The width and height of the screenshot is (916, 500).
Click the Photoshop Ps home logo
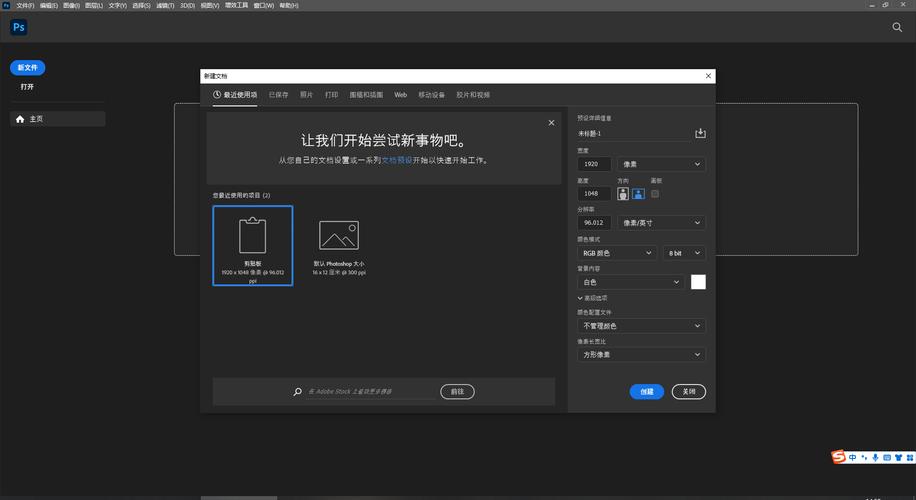point(19,27)
